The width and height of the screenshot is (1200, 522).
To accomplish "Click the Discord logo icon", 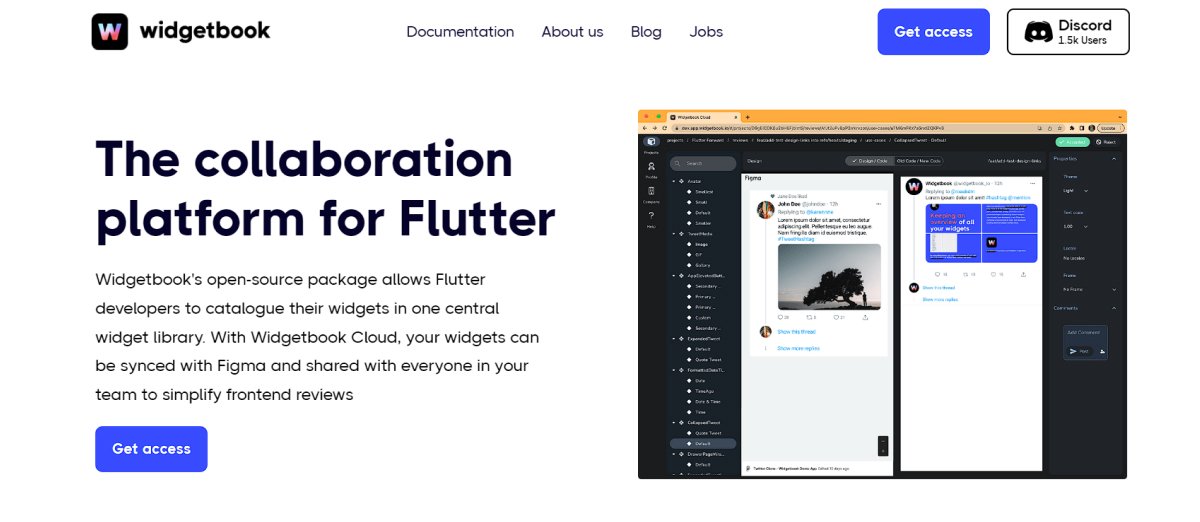I will [1038, 32].
